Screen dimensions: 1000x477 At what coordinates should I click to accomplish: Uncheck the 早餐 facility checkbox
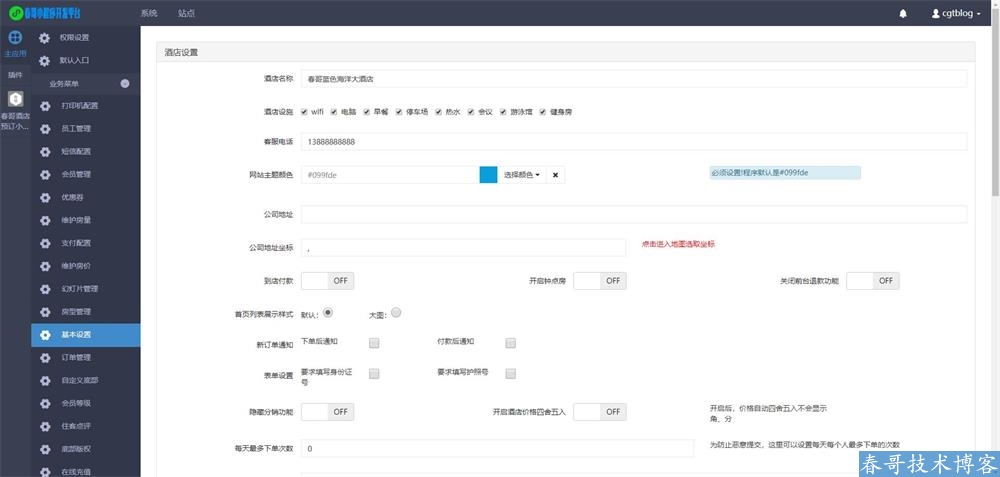pos(367,112)
